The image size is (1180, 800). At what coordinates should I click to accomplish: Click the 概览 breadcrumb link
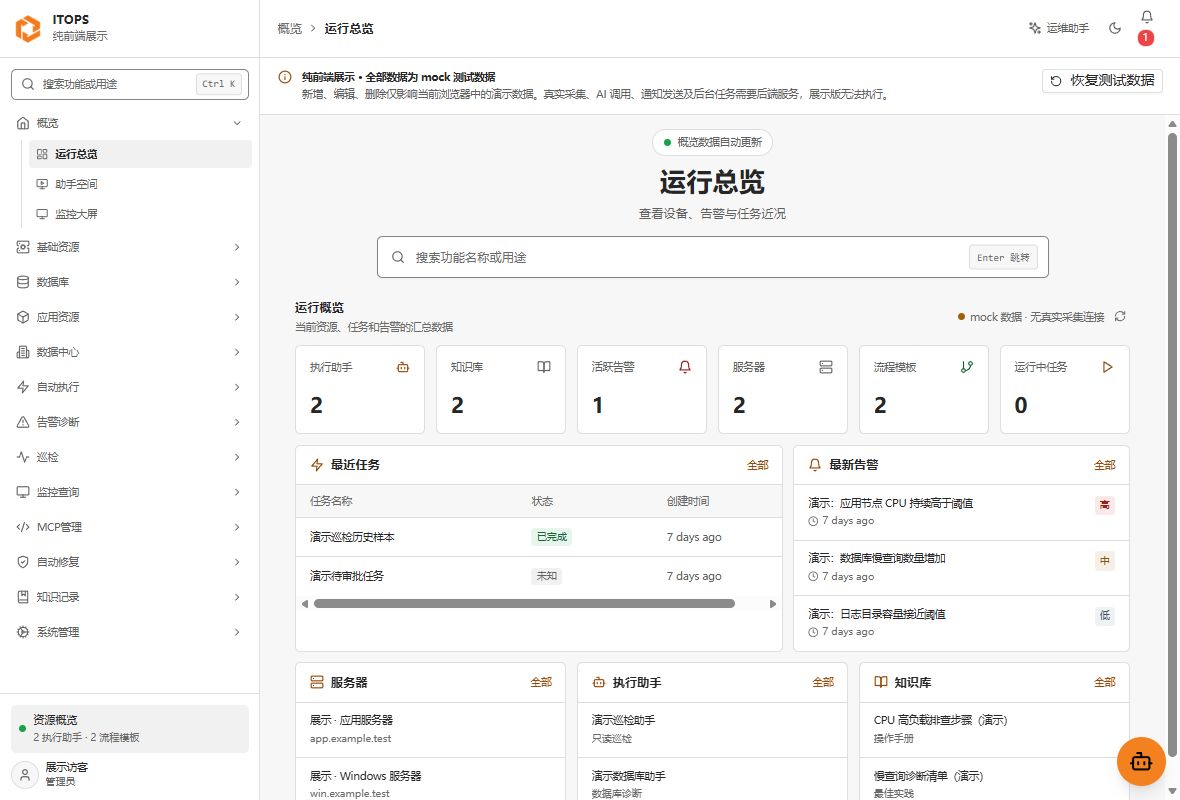tap(290, 29)
